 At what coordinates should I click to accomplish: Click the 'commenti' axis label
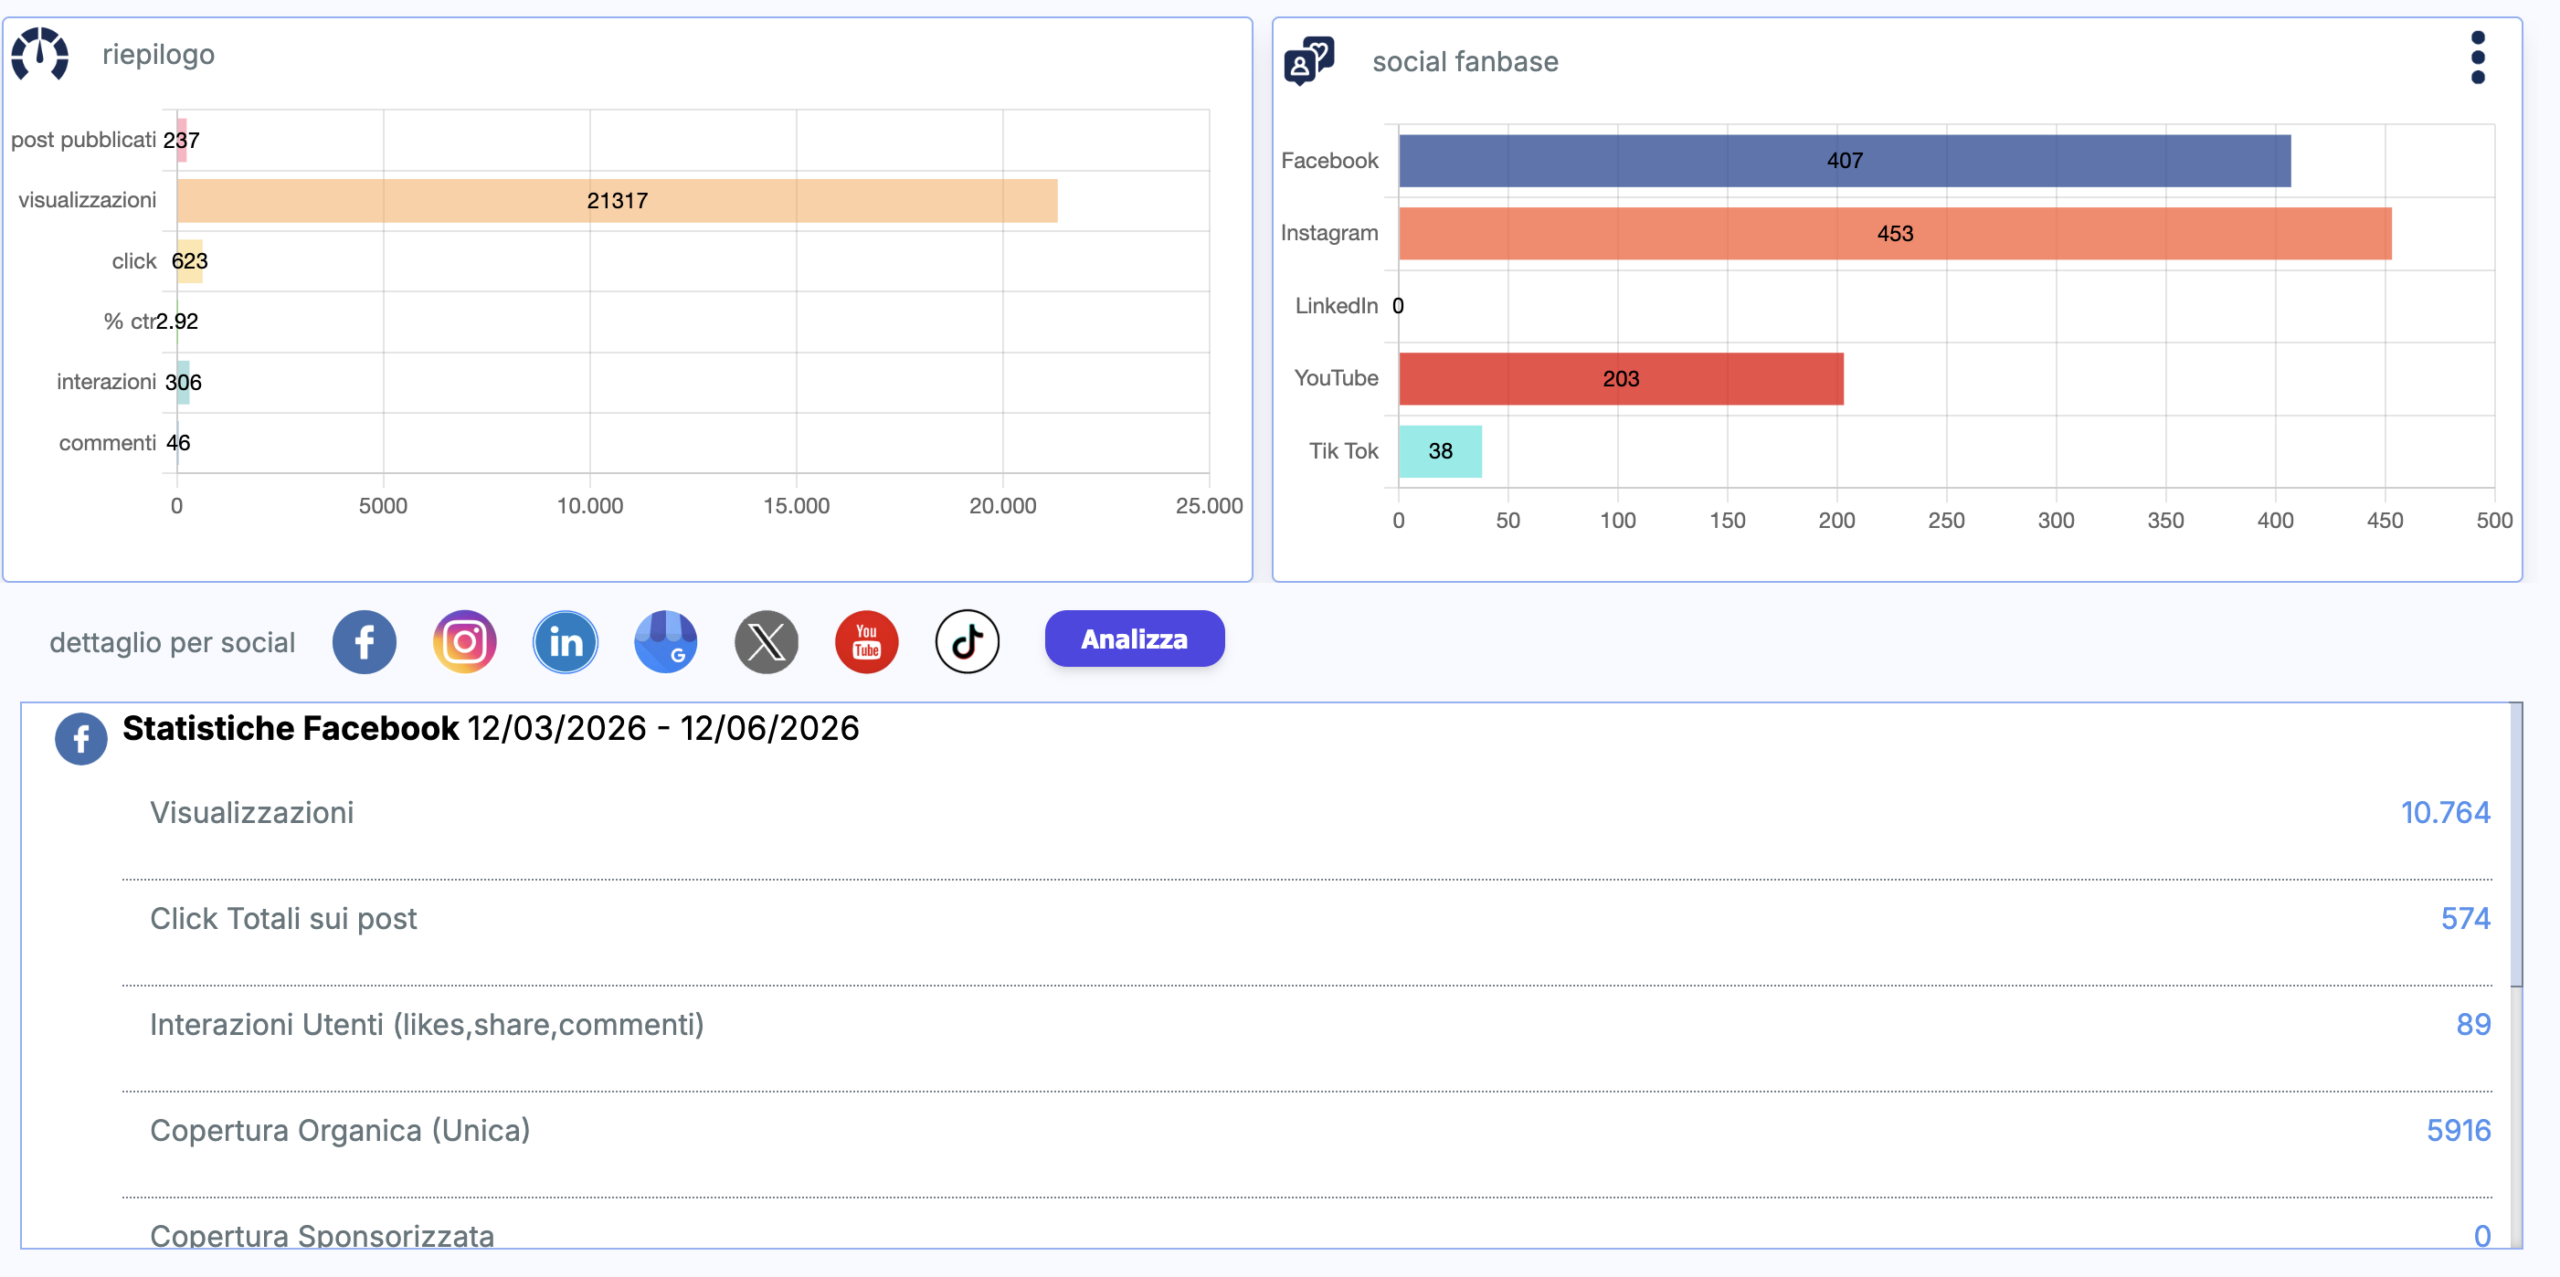pyautogui.click(x=107, y=442)
